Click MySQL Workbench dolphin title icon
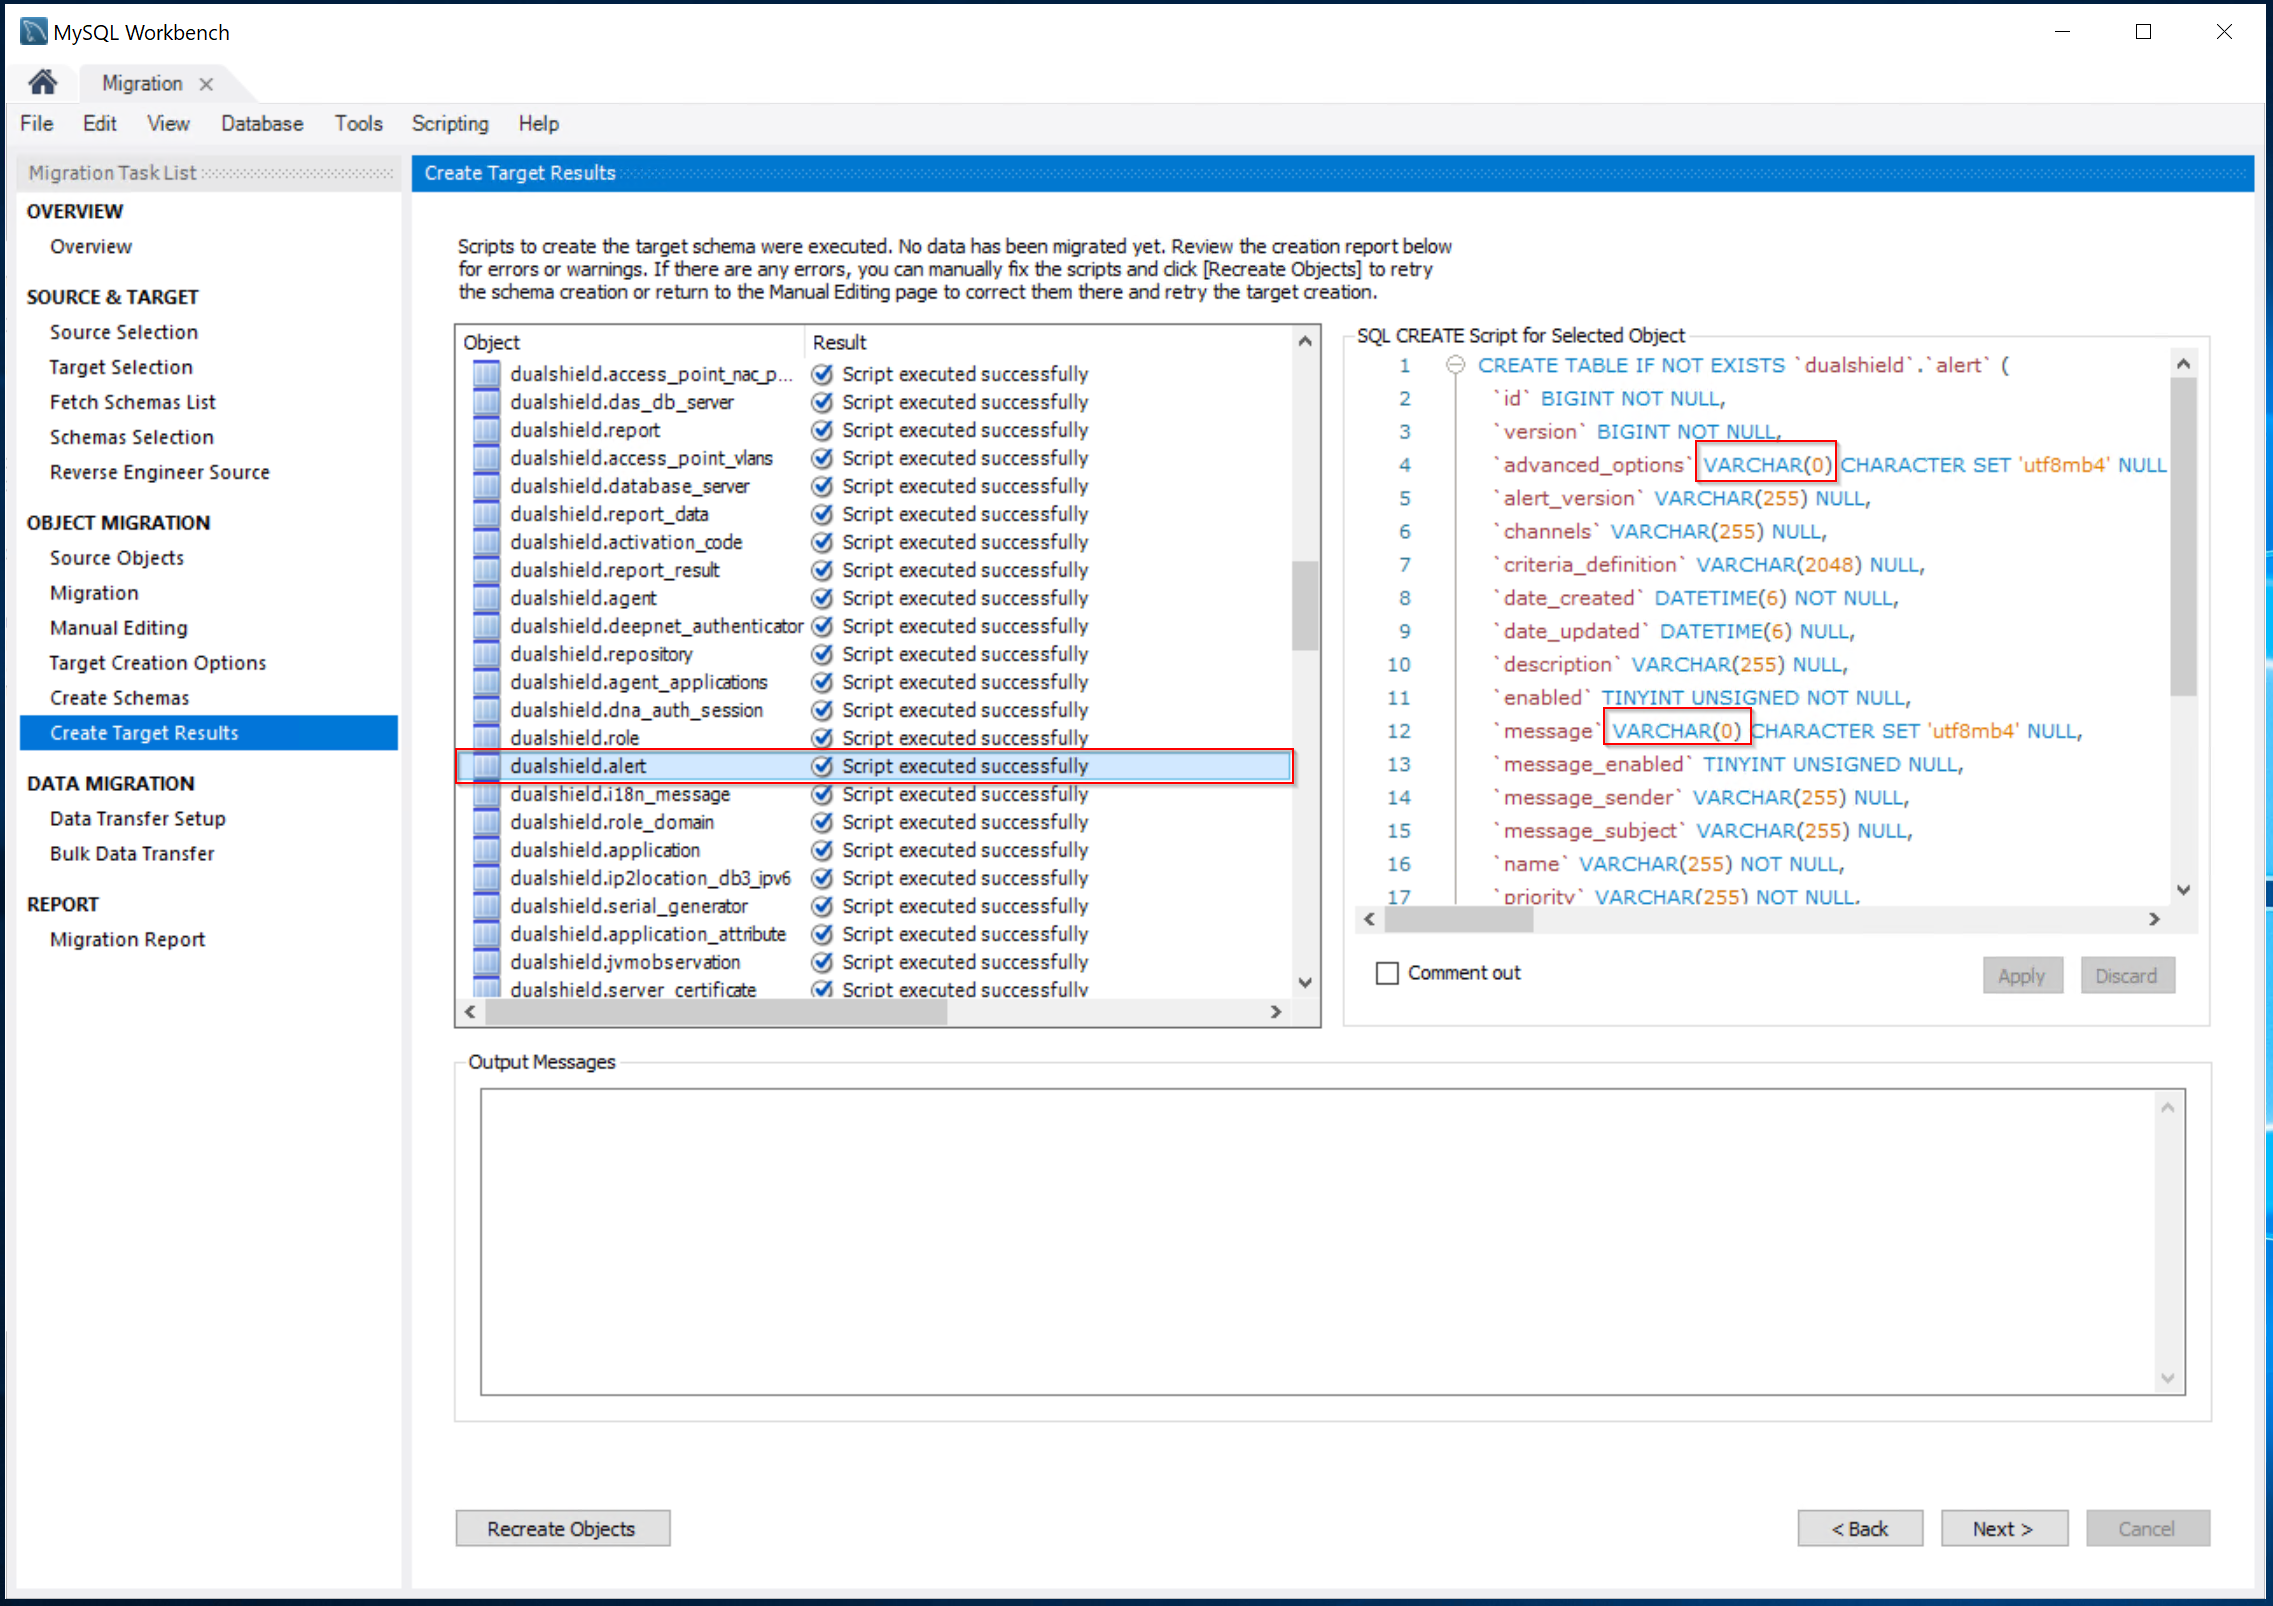2273x1606 pixels. tap(33, 32)
